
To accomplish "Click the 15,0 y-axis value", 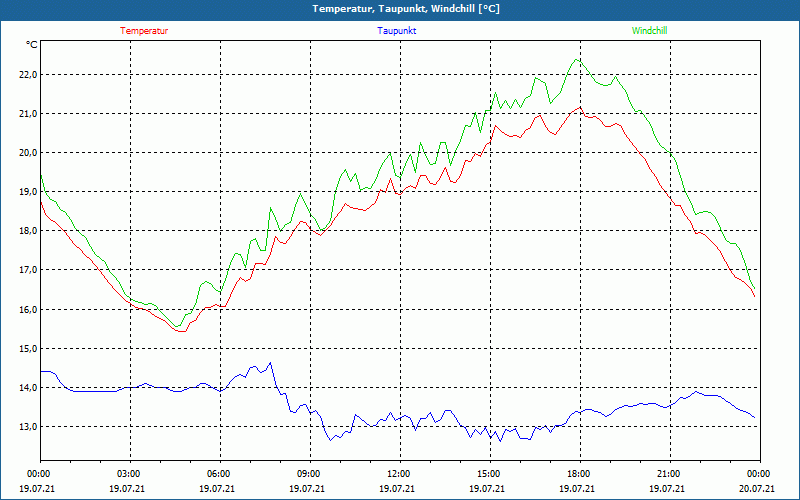I will [29, 349].
